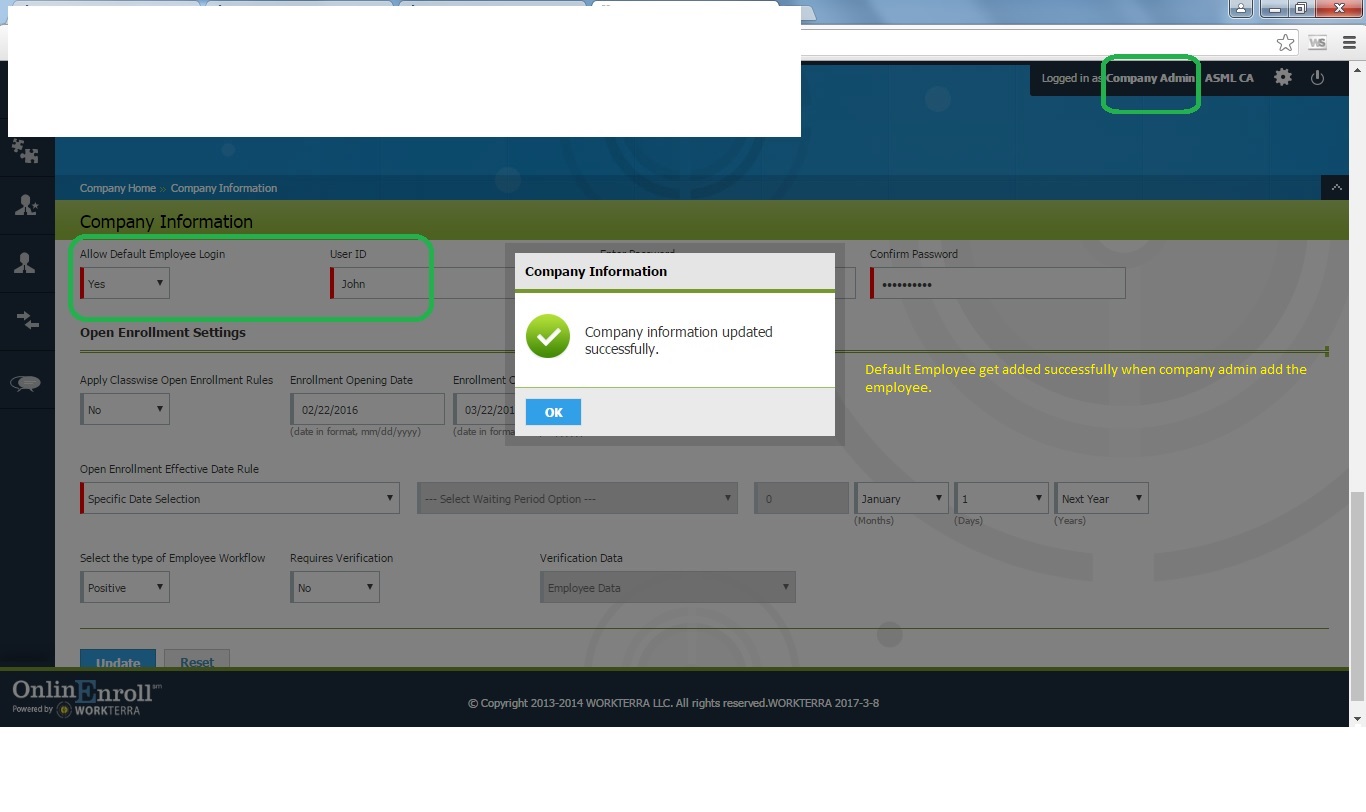
Task: Click the Confirm Password field
Action: point(998,284)
